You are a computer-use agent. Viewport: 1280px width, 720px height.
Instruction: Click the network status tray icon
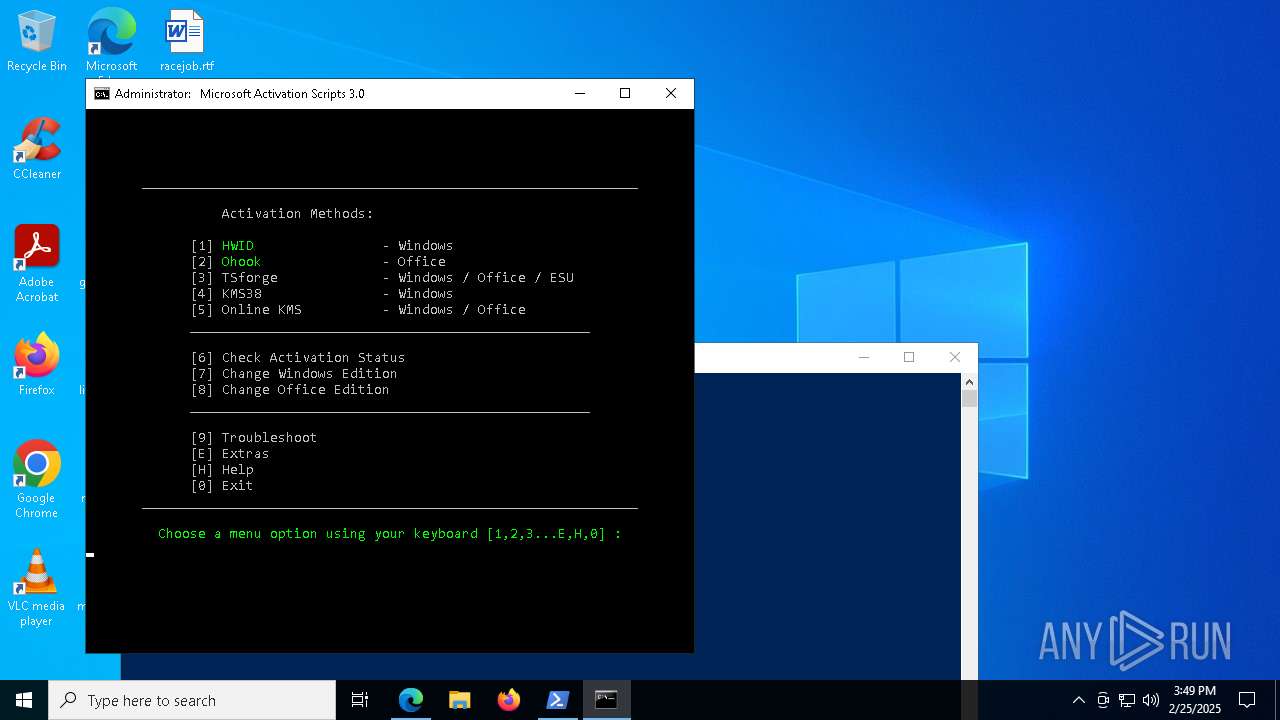tap(1127, 700)
